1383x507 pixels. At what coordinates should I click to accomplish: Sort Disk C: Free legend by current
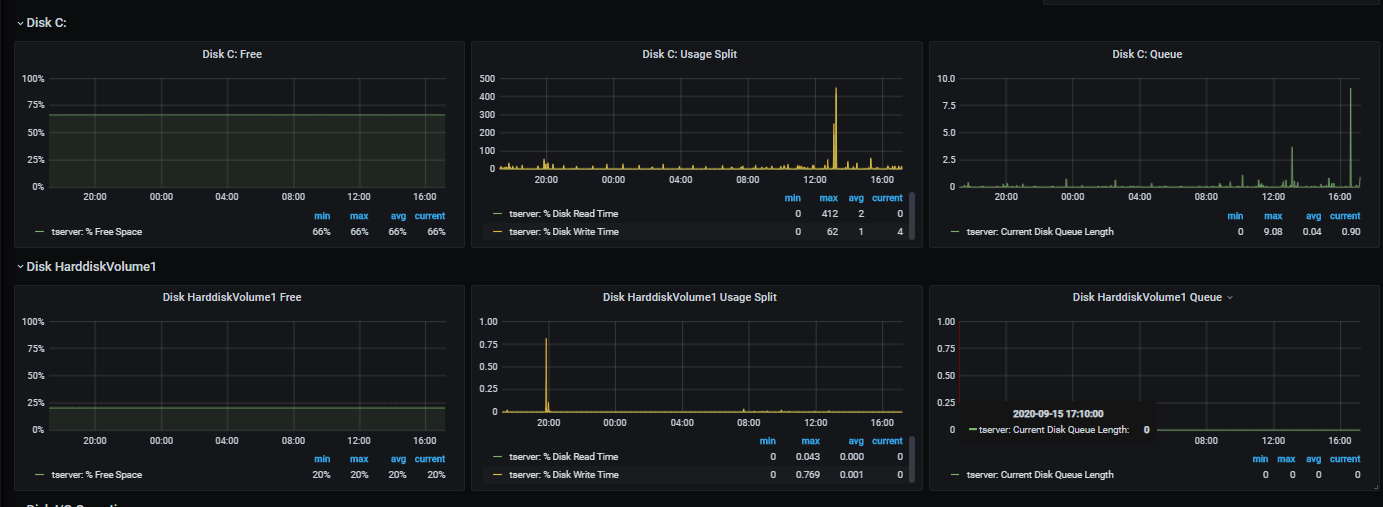pos(430,216)
